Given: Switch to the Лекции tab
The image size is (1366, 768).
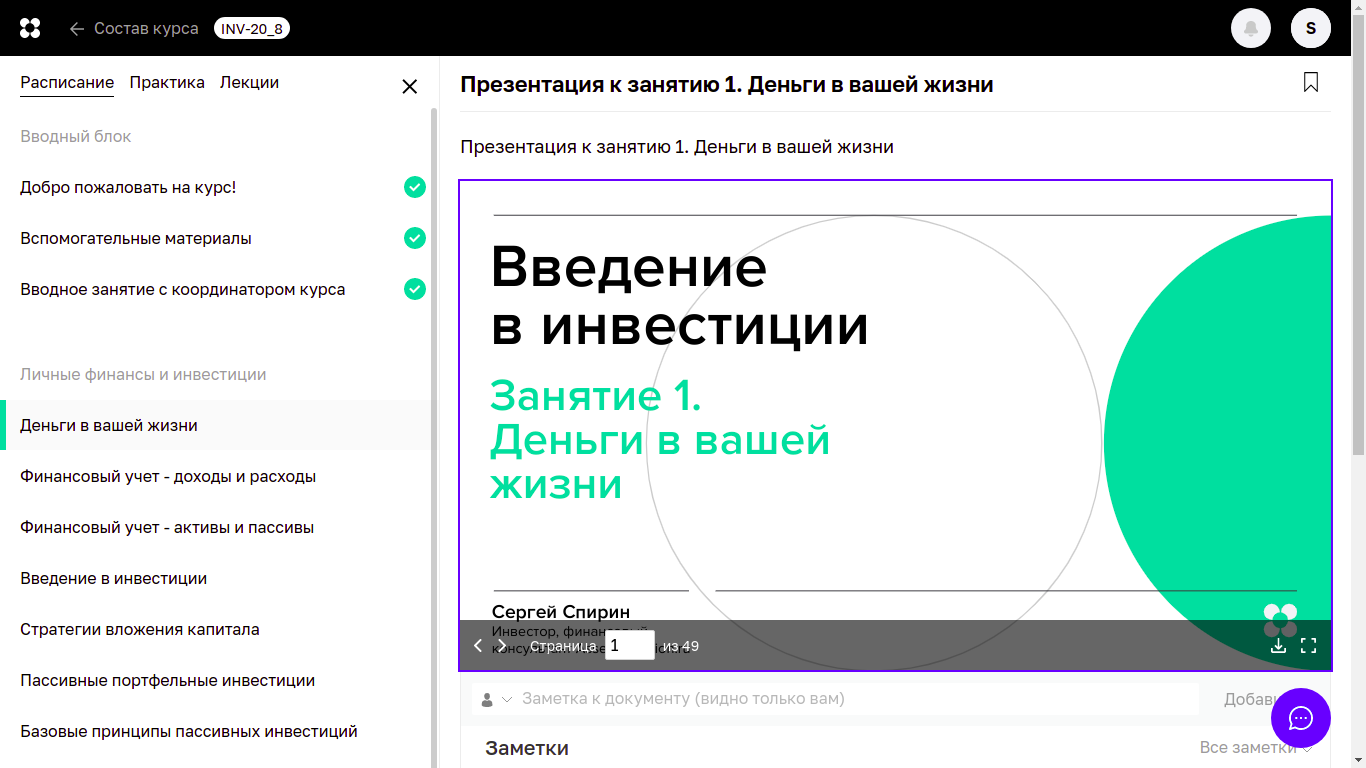Looking at the screenshot, I should [x=249, y=83].
